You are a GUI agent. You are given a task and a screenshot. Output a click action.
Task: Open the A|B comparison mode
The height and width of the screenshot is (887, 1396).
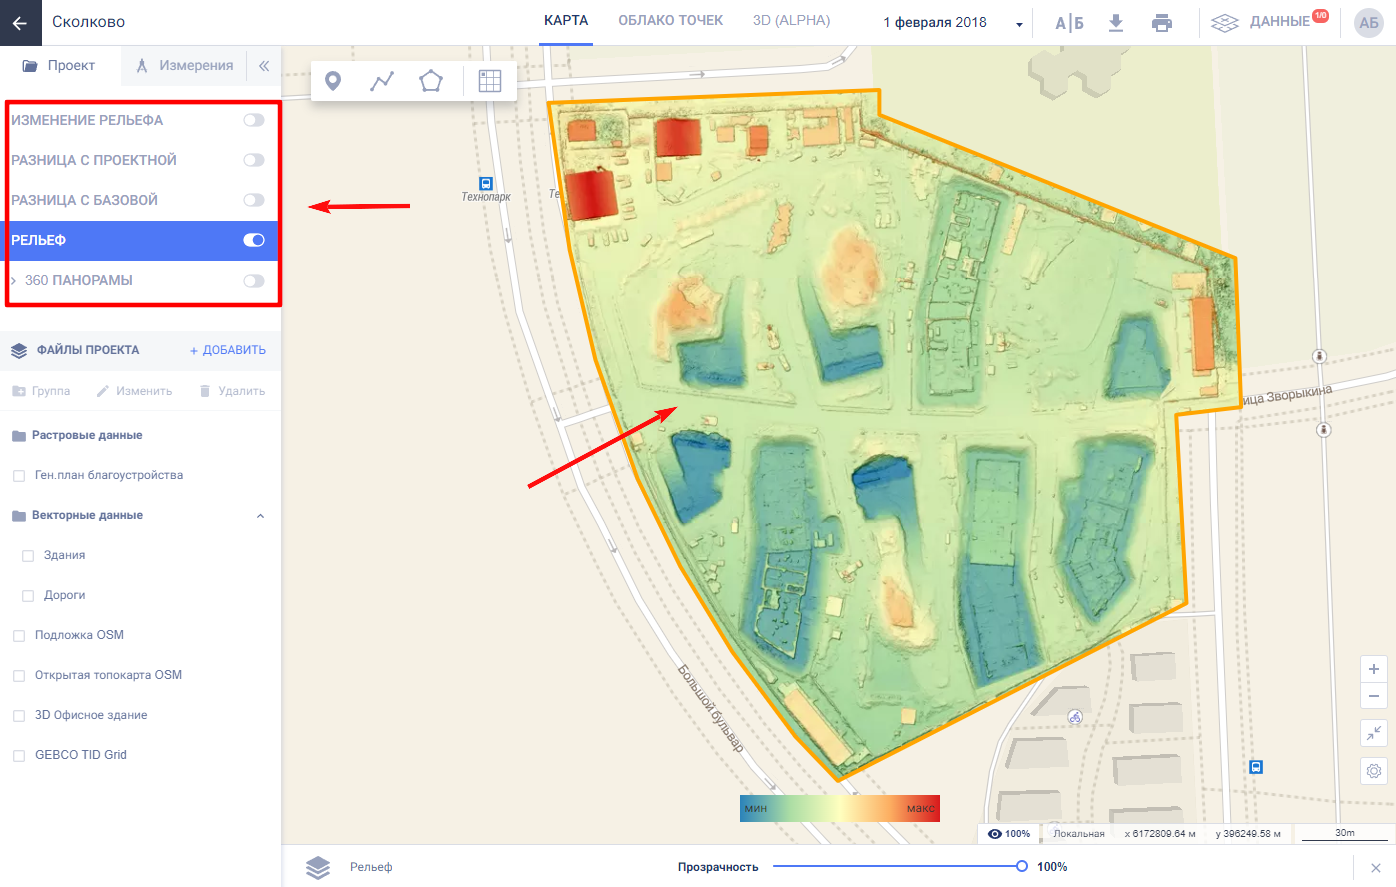coord(1069,23)
